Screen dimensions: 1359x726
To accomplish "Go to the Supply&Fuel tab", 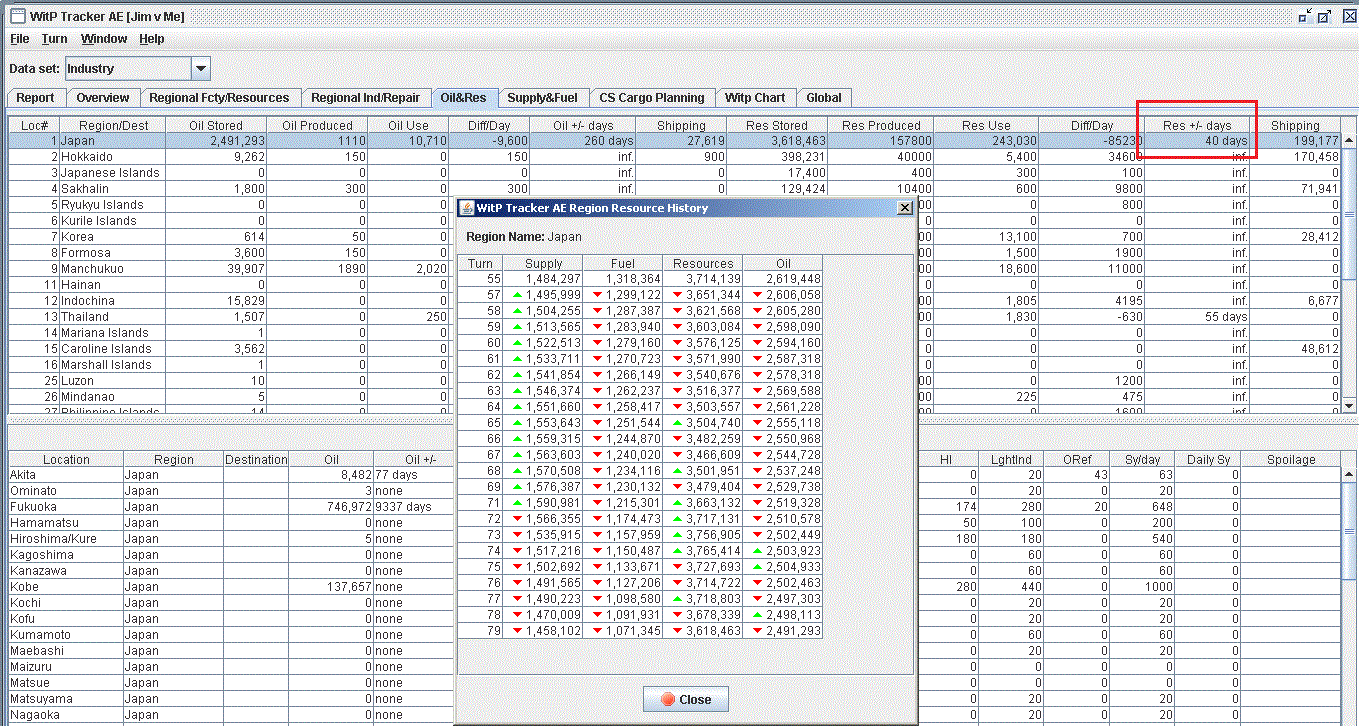I will (542, 98).
